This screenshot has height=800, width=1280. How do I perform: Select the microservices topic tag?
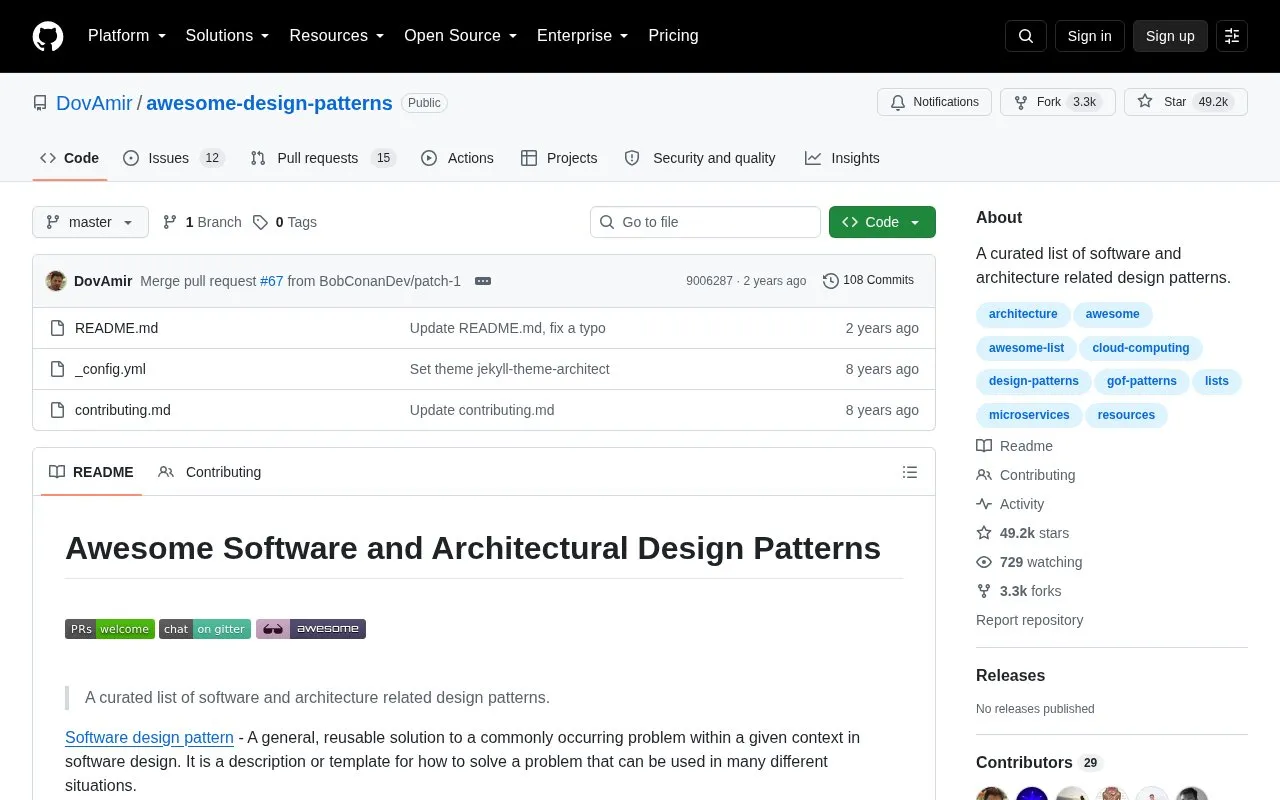(x=1029, y=415)
